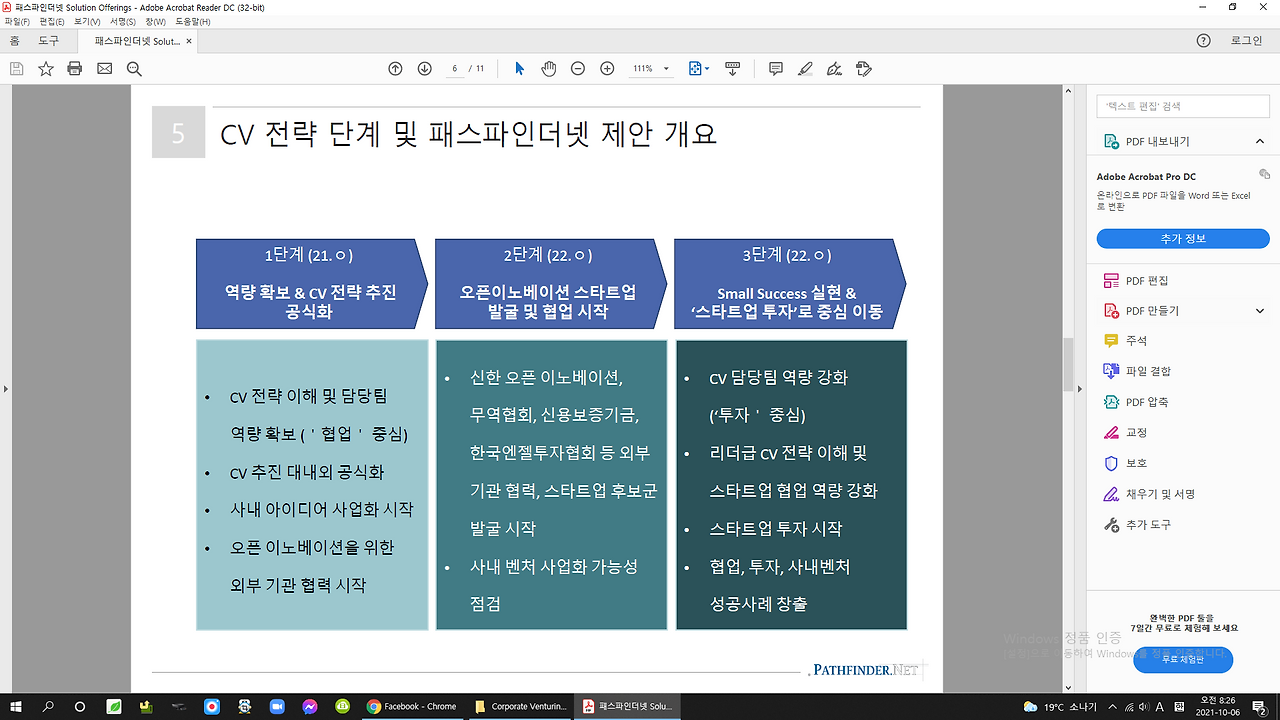Add the document to starred with the star icon

[x=46, y=69]
